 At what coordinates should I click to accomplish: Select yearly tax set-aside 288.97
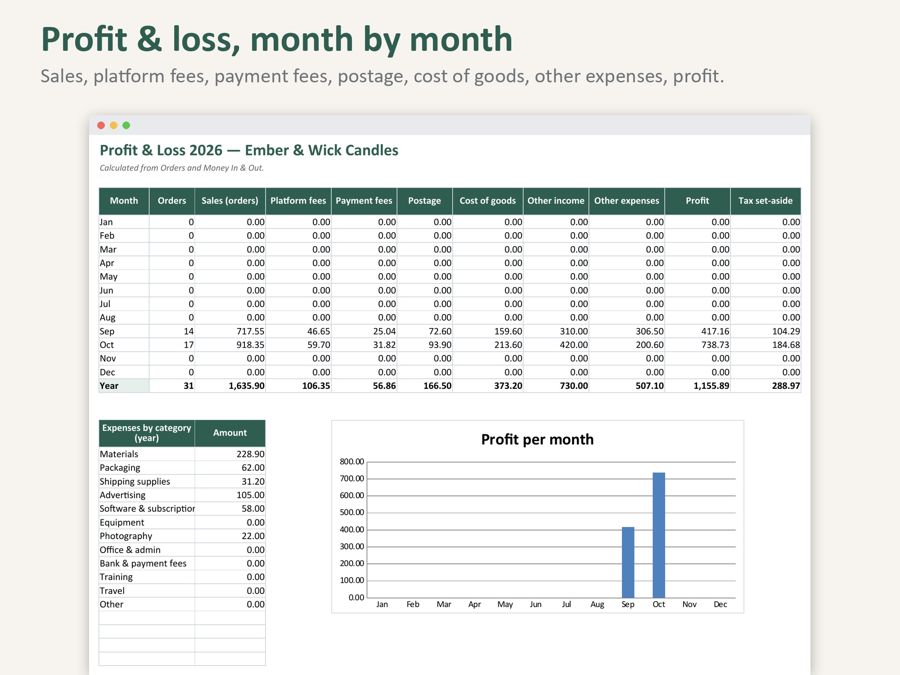point(766,386)
